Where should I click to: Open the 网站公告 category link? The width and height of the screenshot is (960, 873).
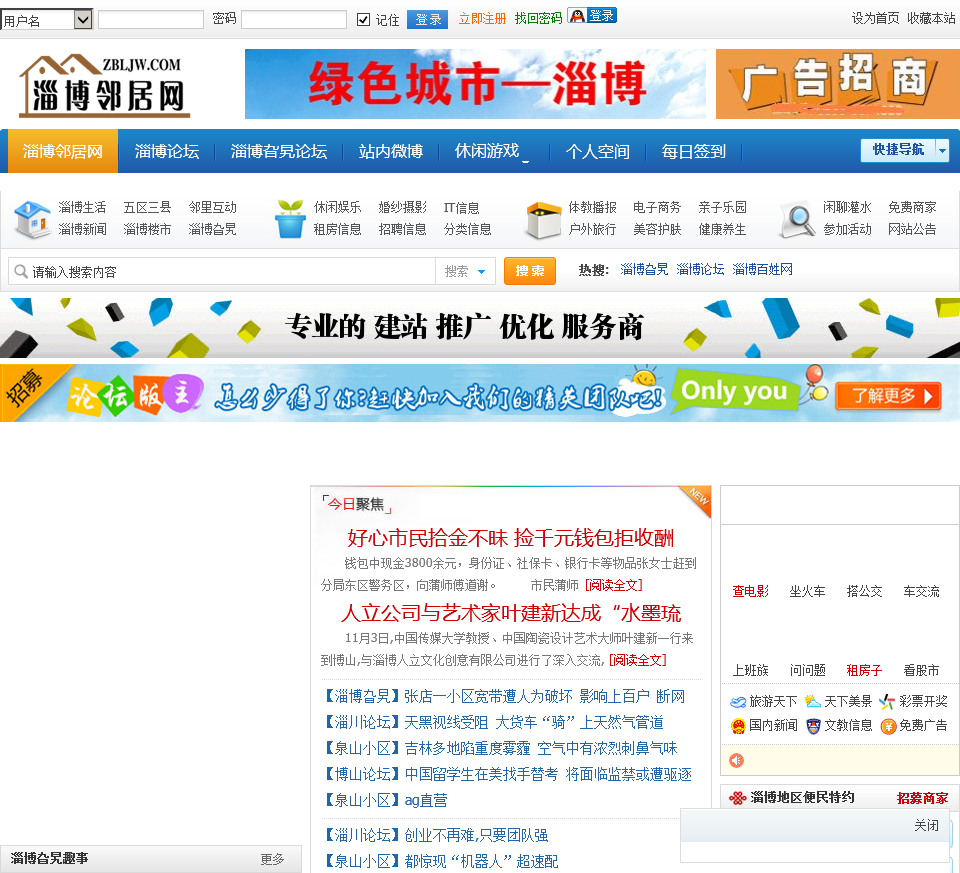(x=912, y=229)
